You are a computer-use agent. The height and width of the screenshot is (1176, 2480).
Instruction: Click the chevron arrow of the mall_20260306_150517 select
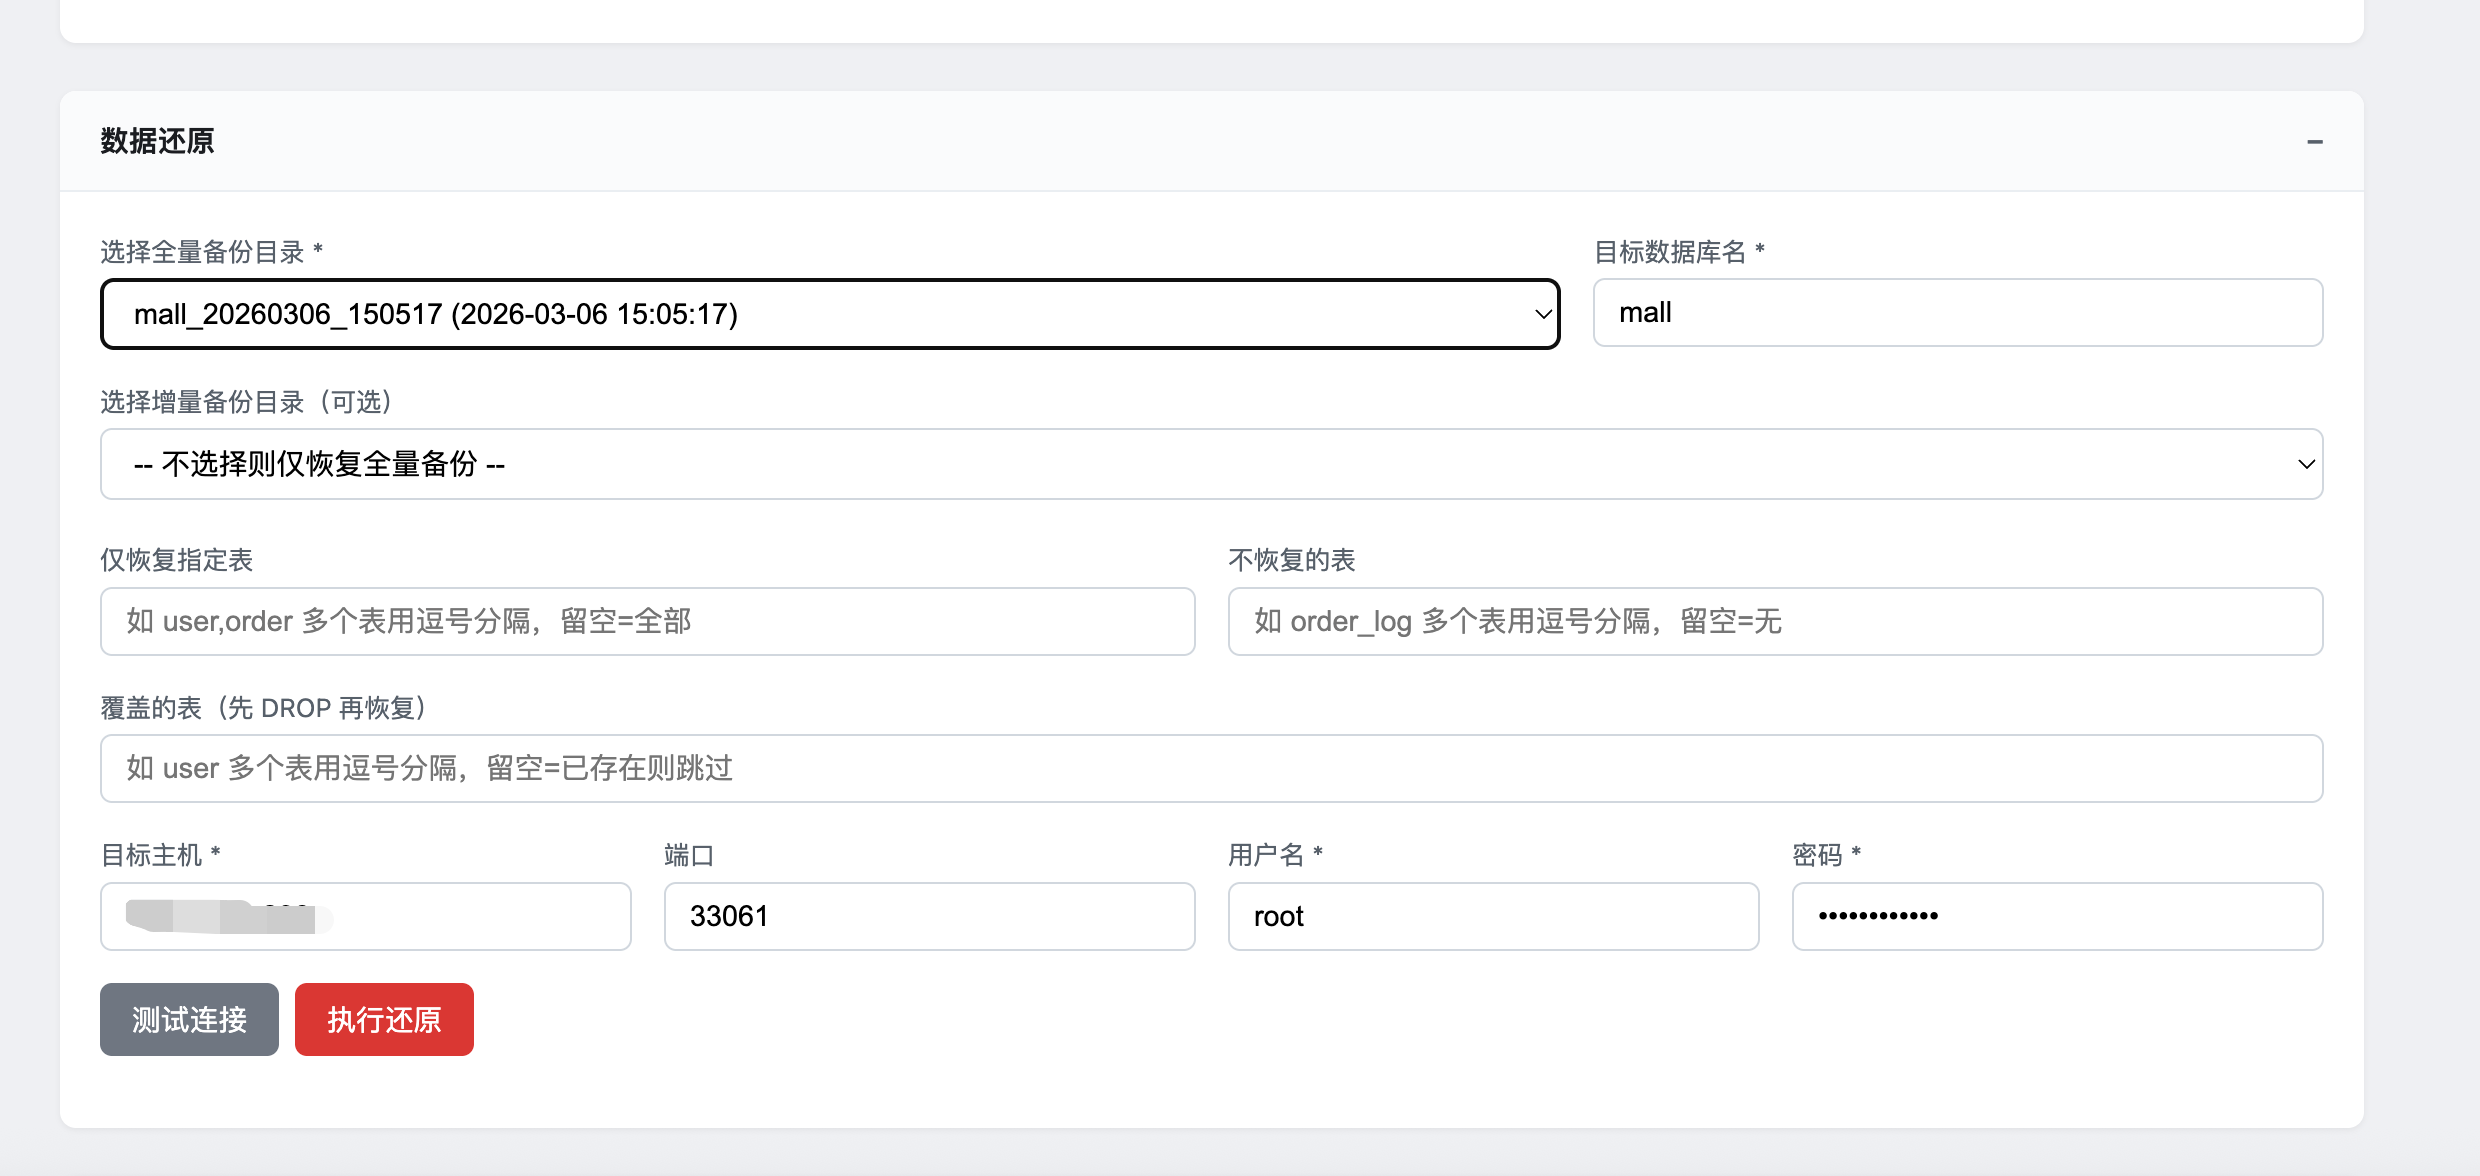[x=1542, y=314]
